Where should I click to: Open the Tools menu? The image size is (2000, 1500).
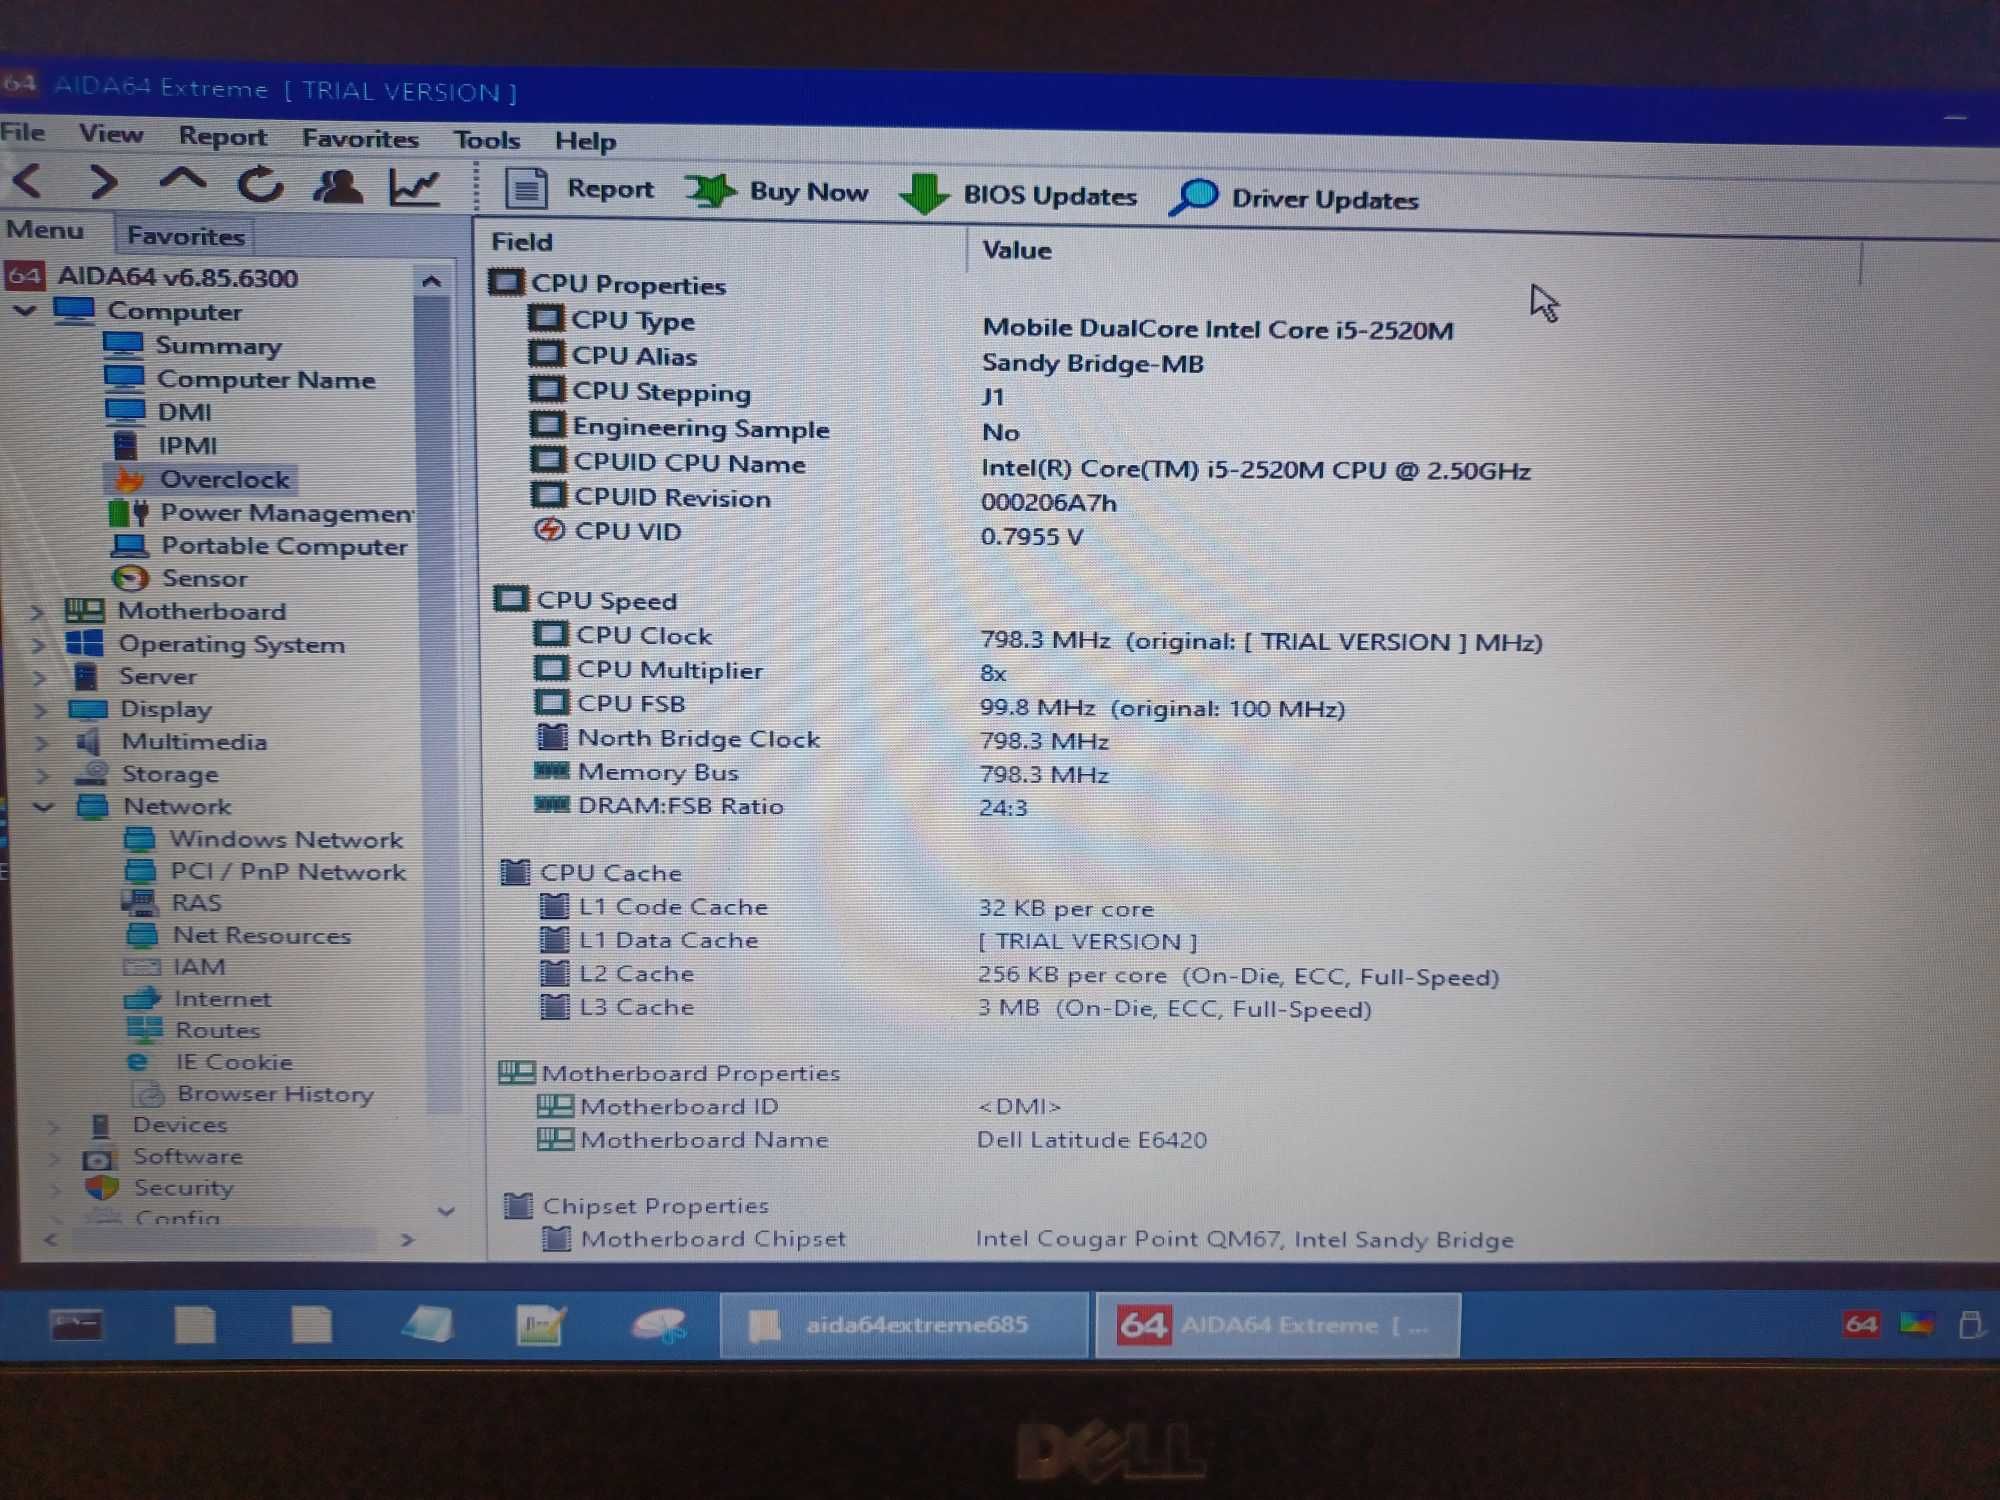coord(487,140)
